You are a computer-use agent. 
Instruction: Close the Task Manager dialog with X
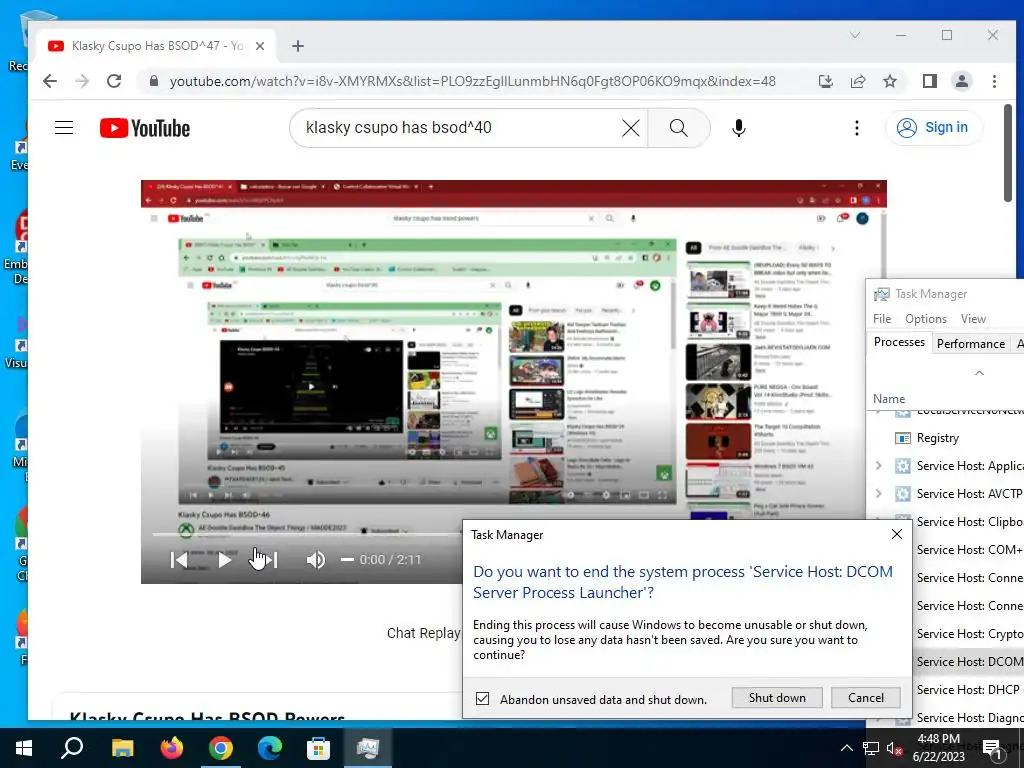tap(897, 534)
